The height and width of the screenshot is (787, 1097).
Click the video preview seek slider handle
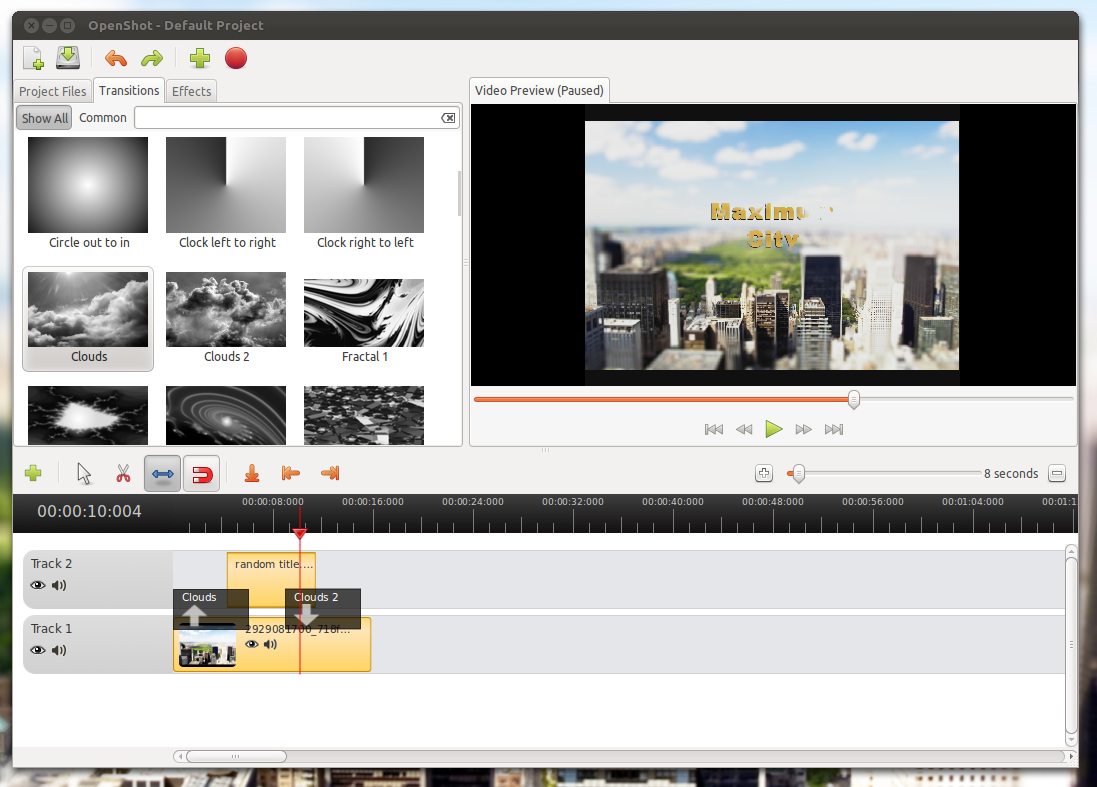tap(854, 399)
